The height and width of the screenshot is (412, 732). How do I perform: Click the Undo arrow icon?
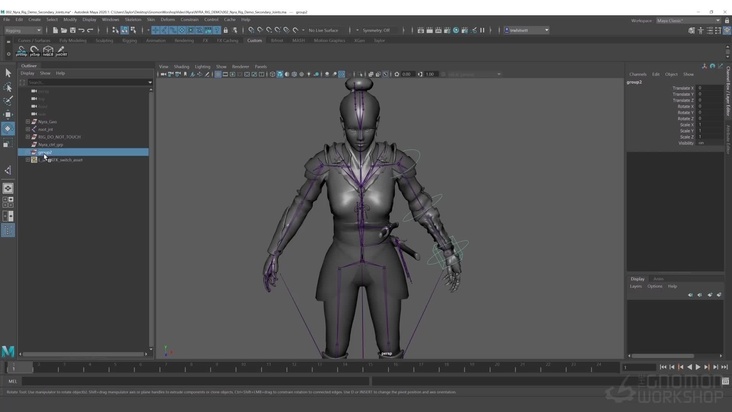(x=81, y=30)
